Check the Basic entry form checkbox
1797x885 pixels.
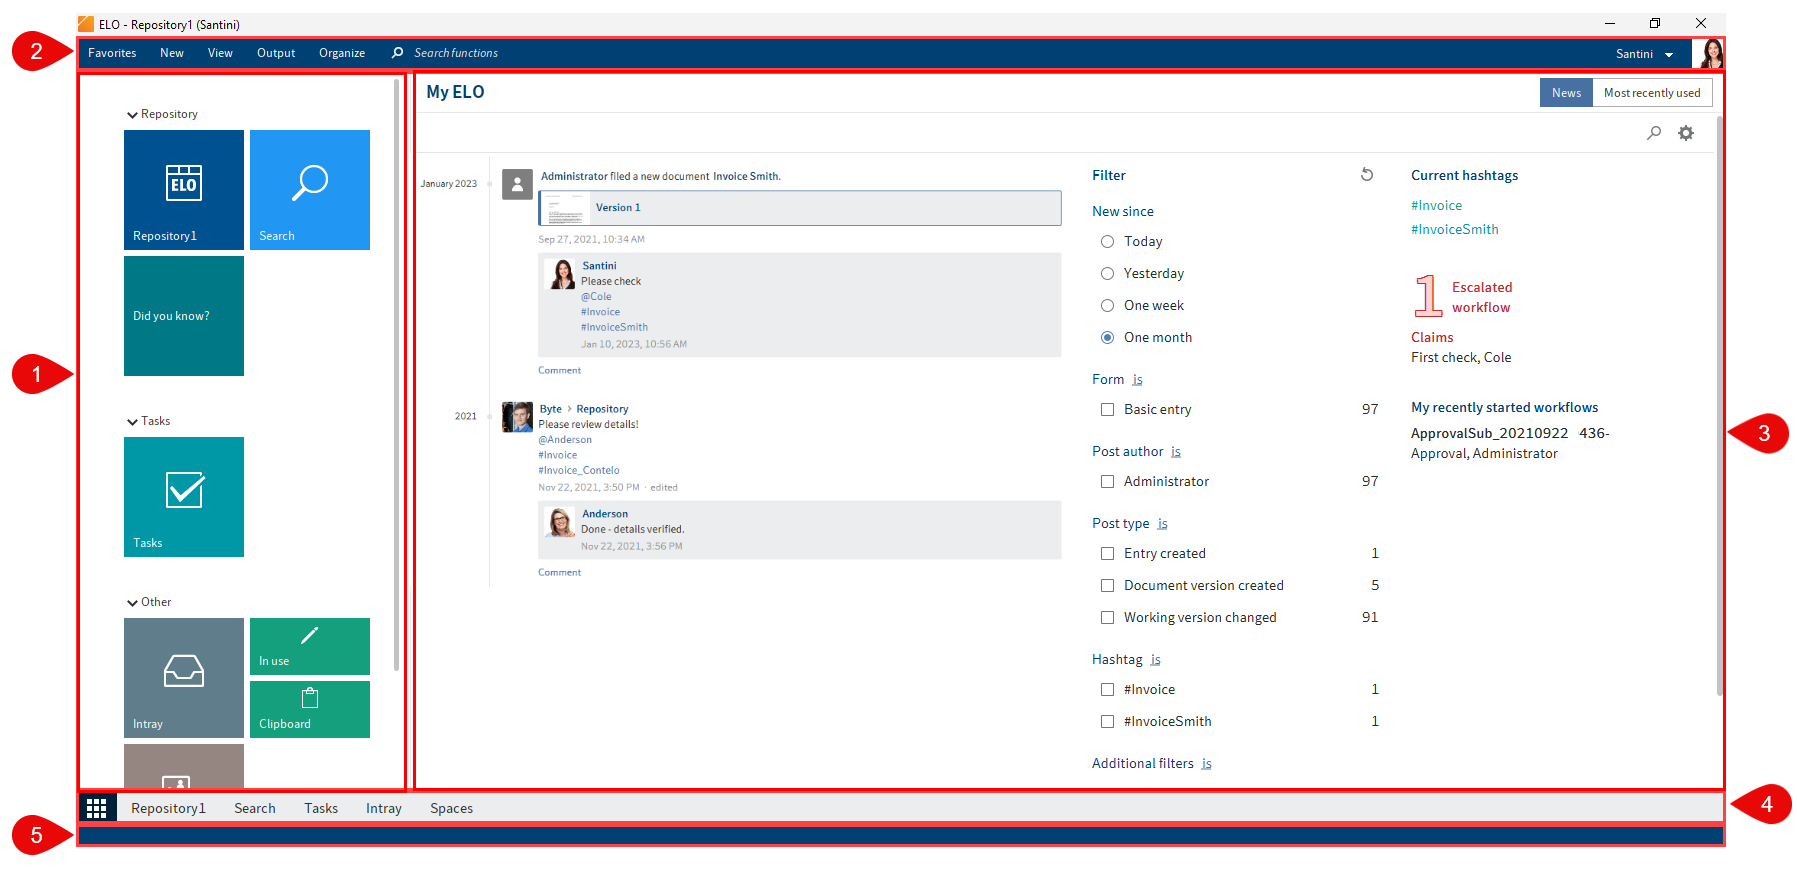pos(1107,410)
